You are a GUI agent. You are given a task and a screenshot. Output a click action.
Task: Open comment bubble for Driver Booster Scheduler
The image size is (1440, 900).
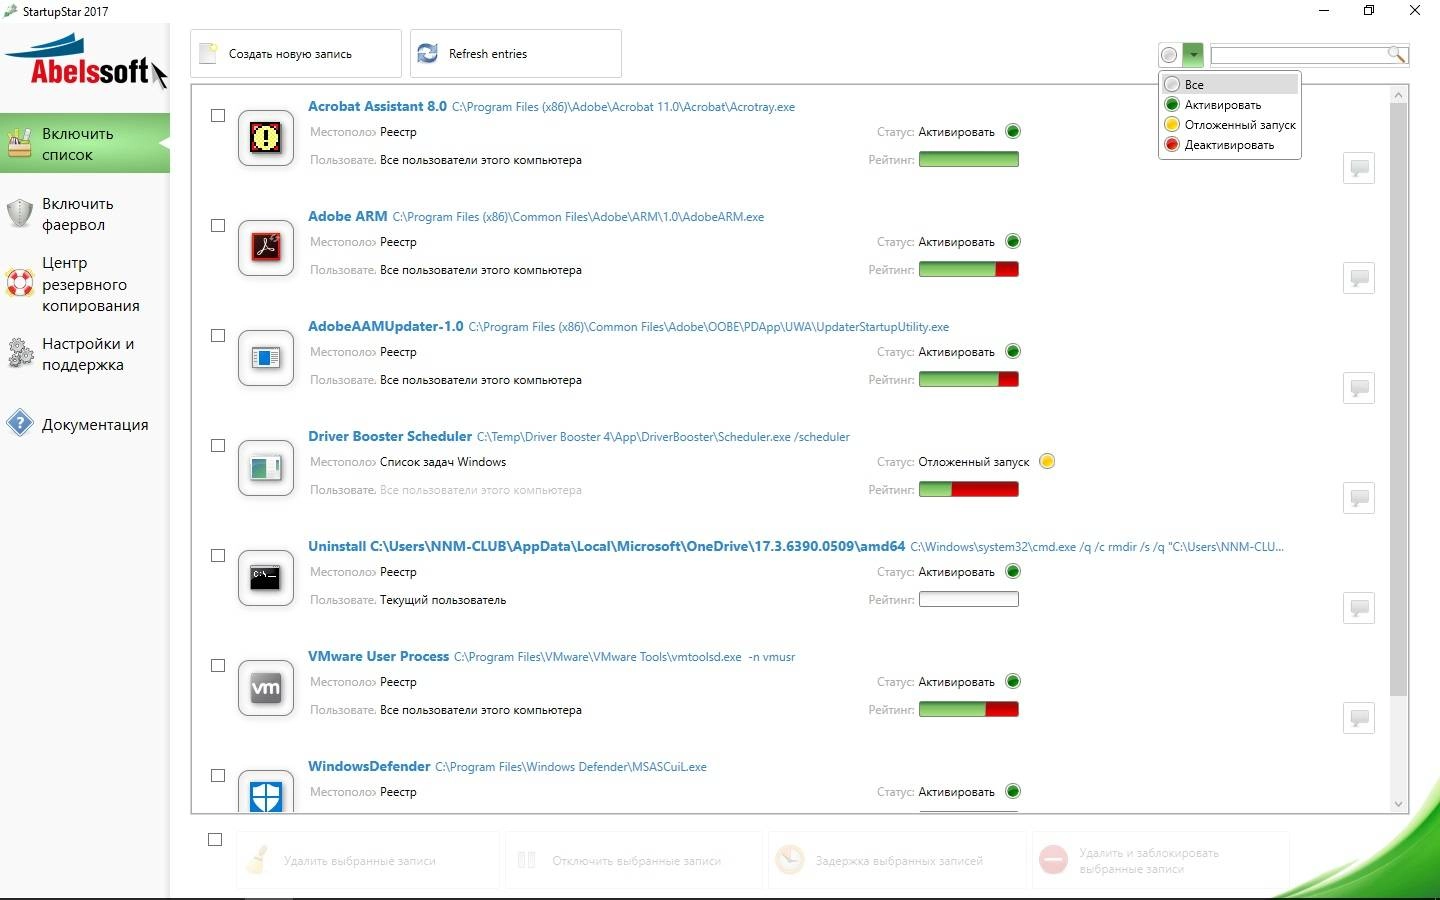click(x=1359, y=498)
